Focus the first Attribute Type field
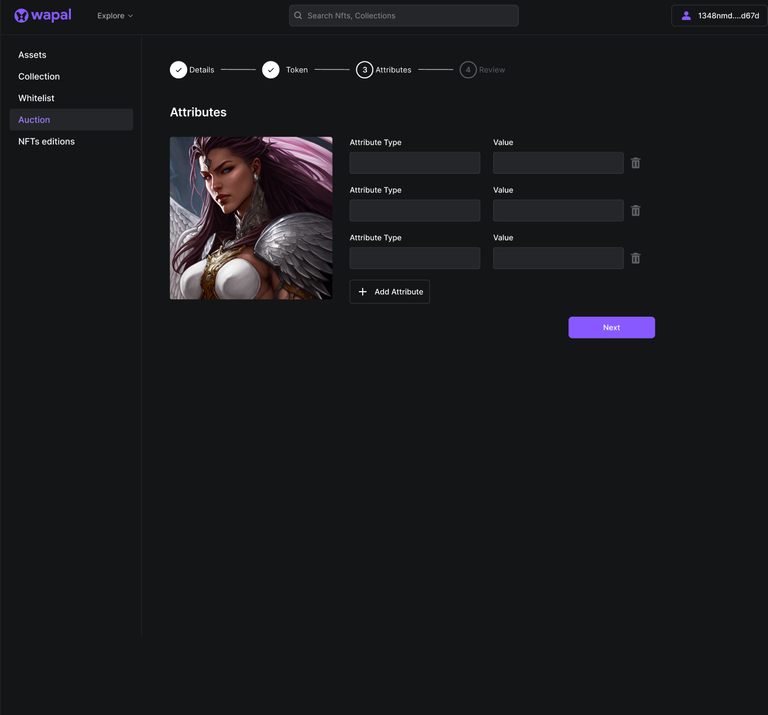The image size is (768, 715). point(415,163)
